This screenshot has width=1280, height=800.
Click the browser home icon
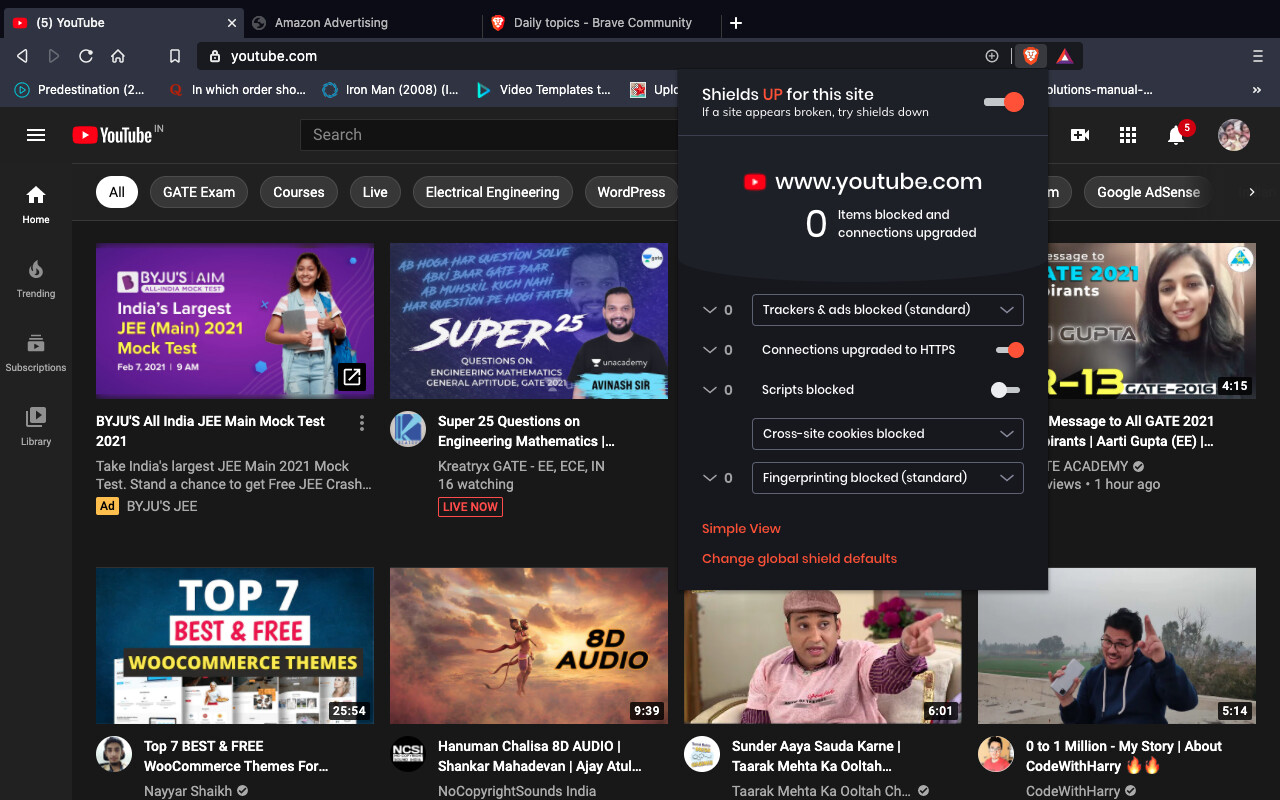118,56
